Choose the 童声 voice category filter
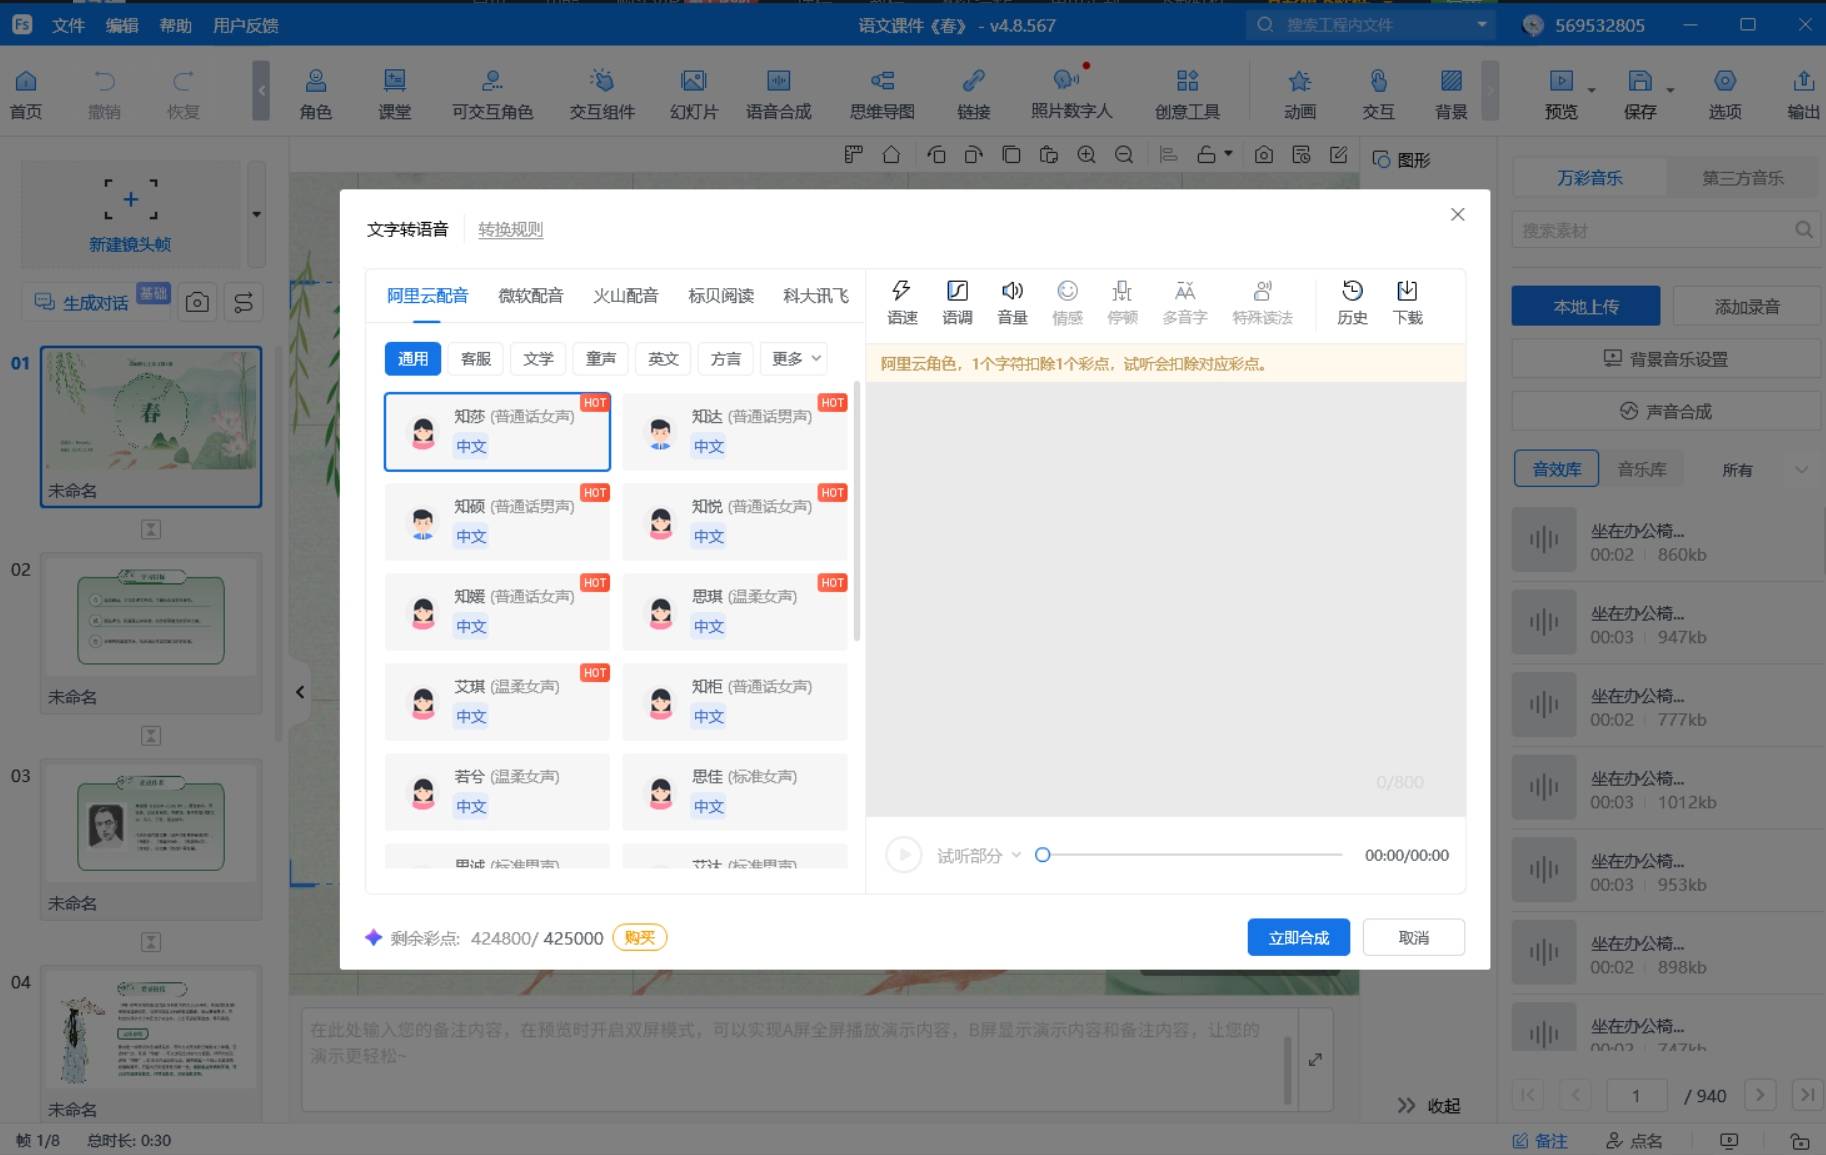Screen dimensions: 1826x1155 (x=601, y=359)
